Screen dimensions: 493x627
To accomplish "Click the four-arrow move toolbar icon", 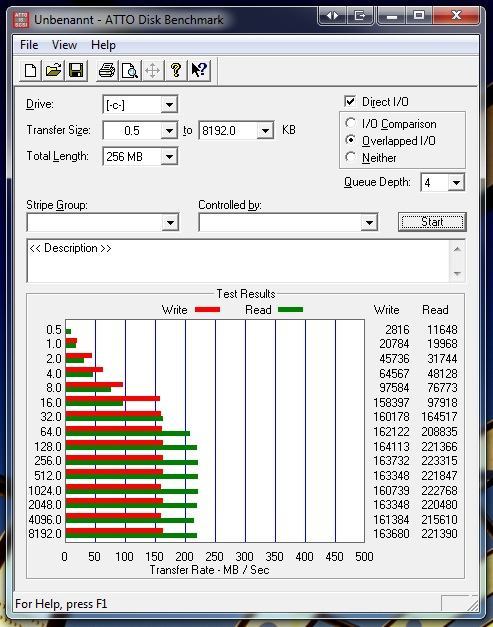I will [x=153, y=71].
